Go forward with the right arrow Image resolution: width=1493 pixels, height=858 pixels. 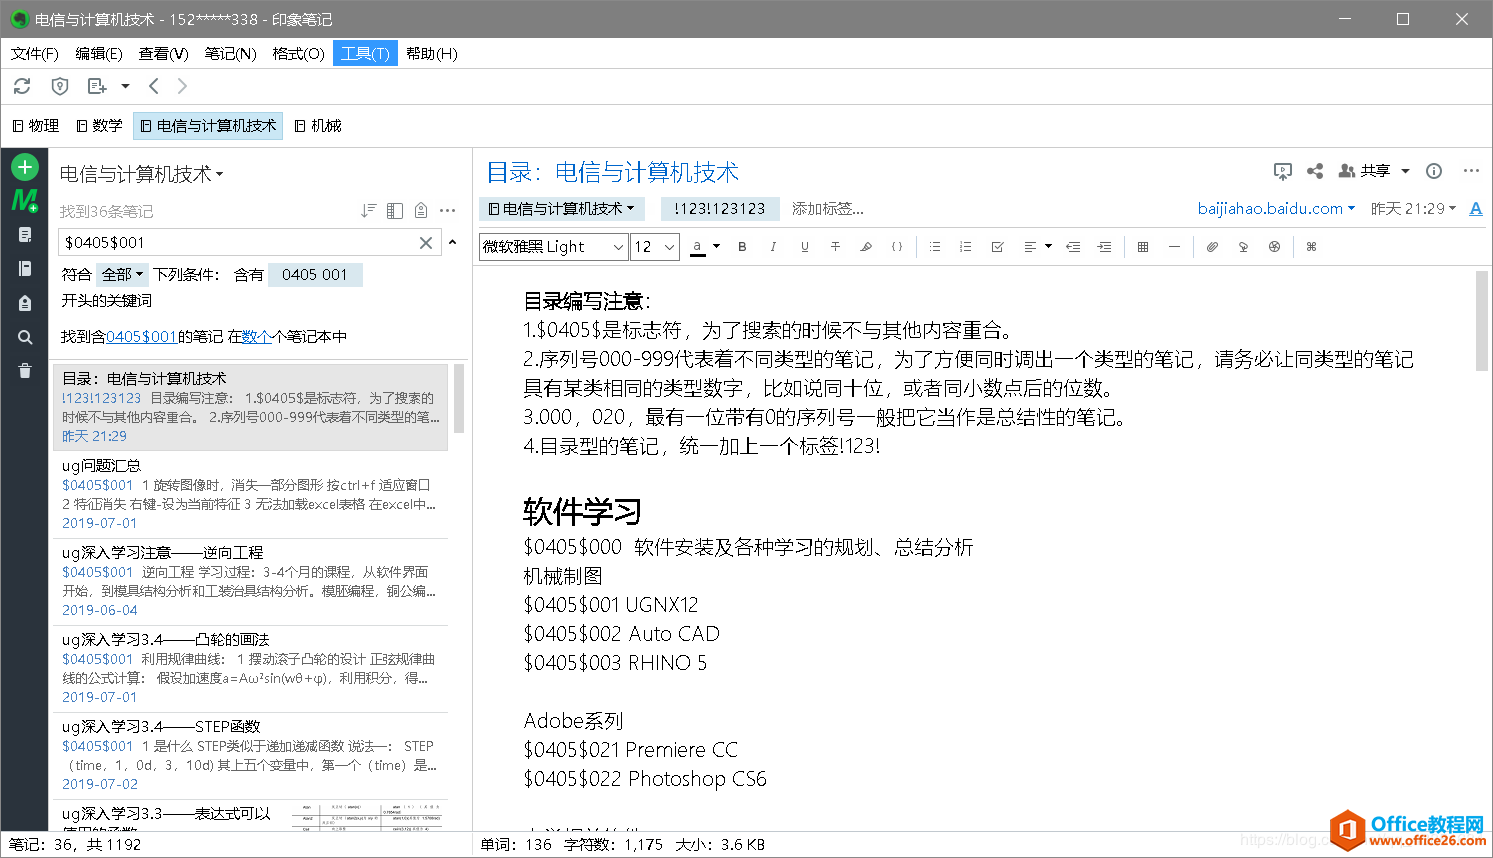182,86
